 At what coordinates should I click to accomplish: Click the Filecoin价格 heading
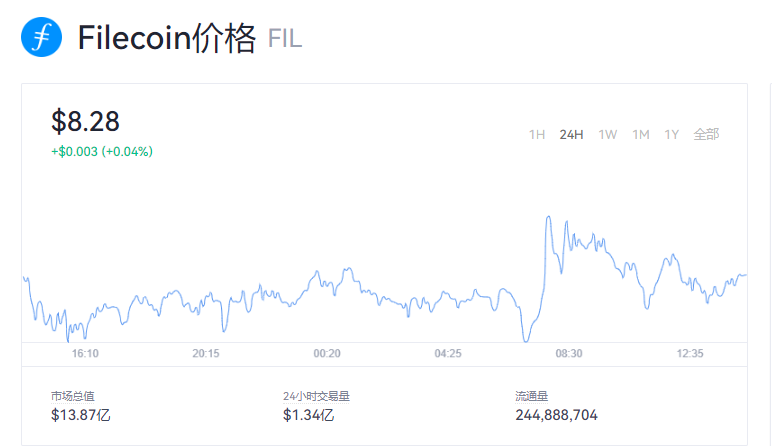167,38
